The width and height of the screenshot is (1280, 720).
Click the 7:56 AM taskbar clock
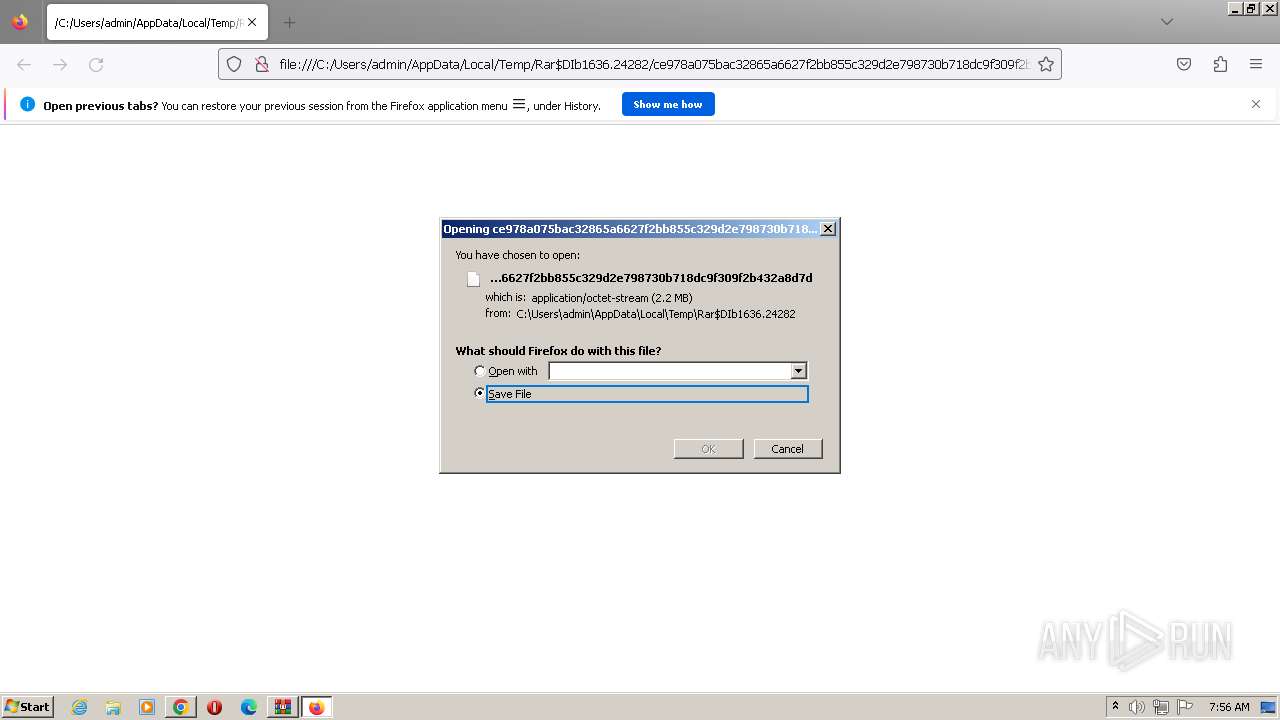[1229, 707]
